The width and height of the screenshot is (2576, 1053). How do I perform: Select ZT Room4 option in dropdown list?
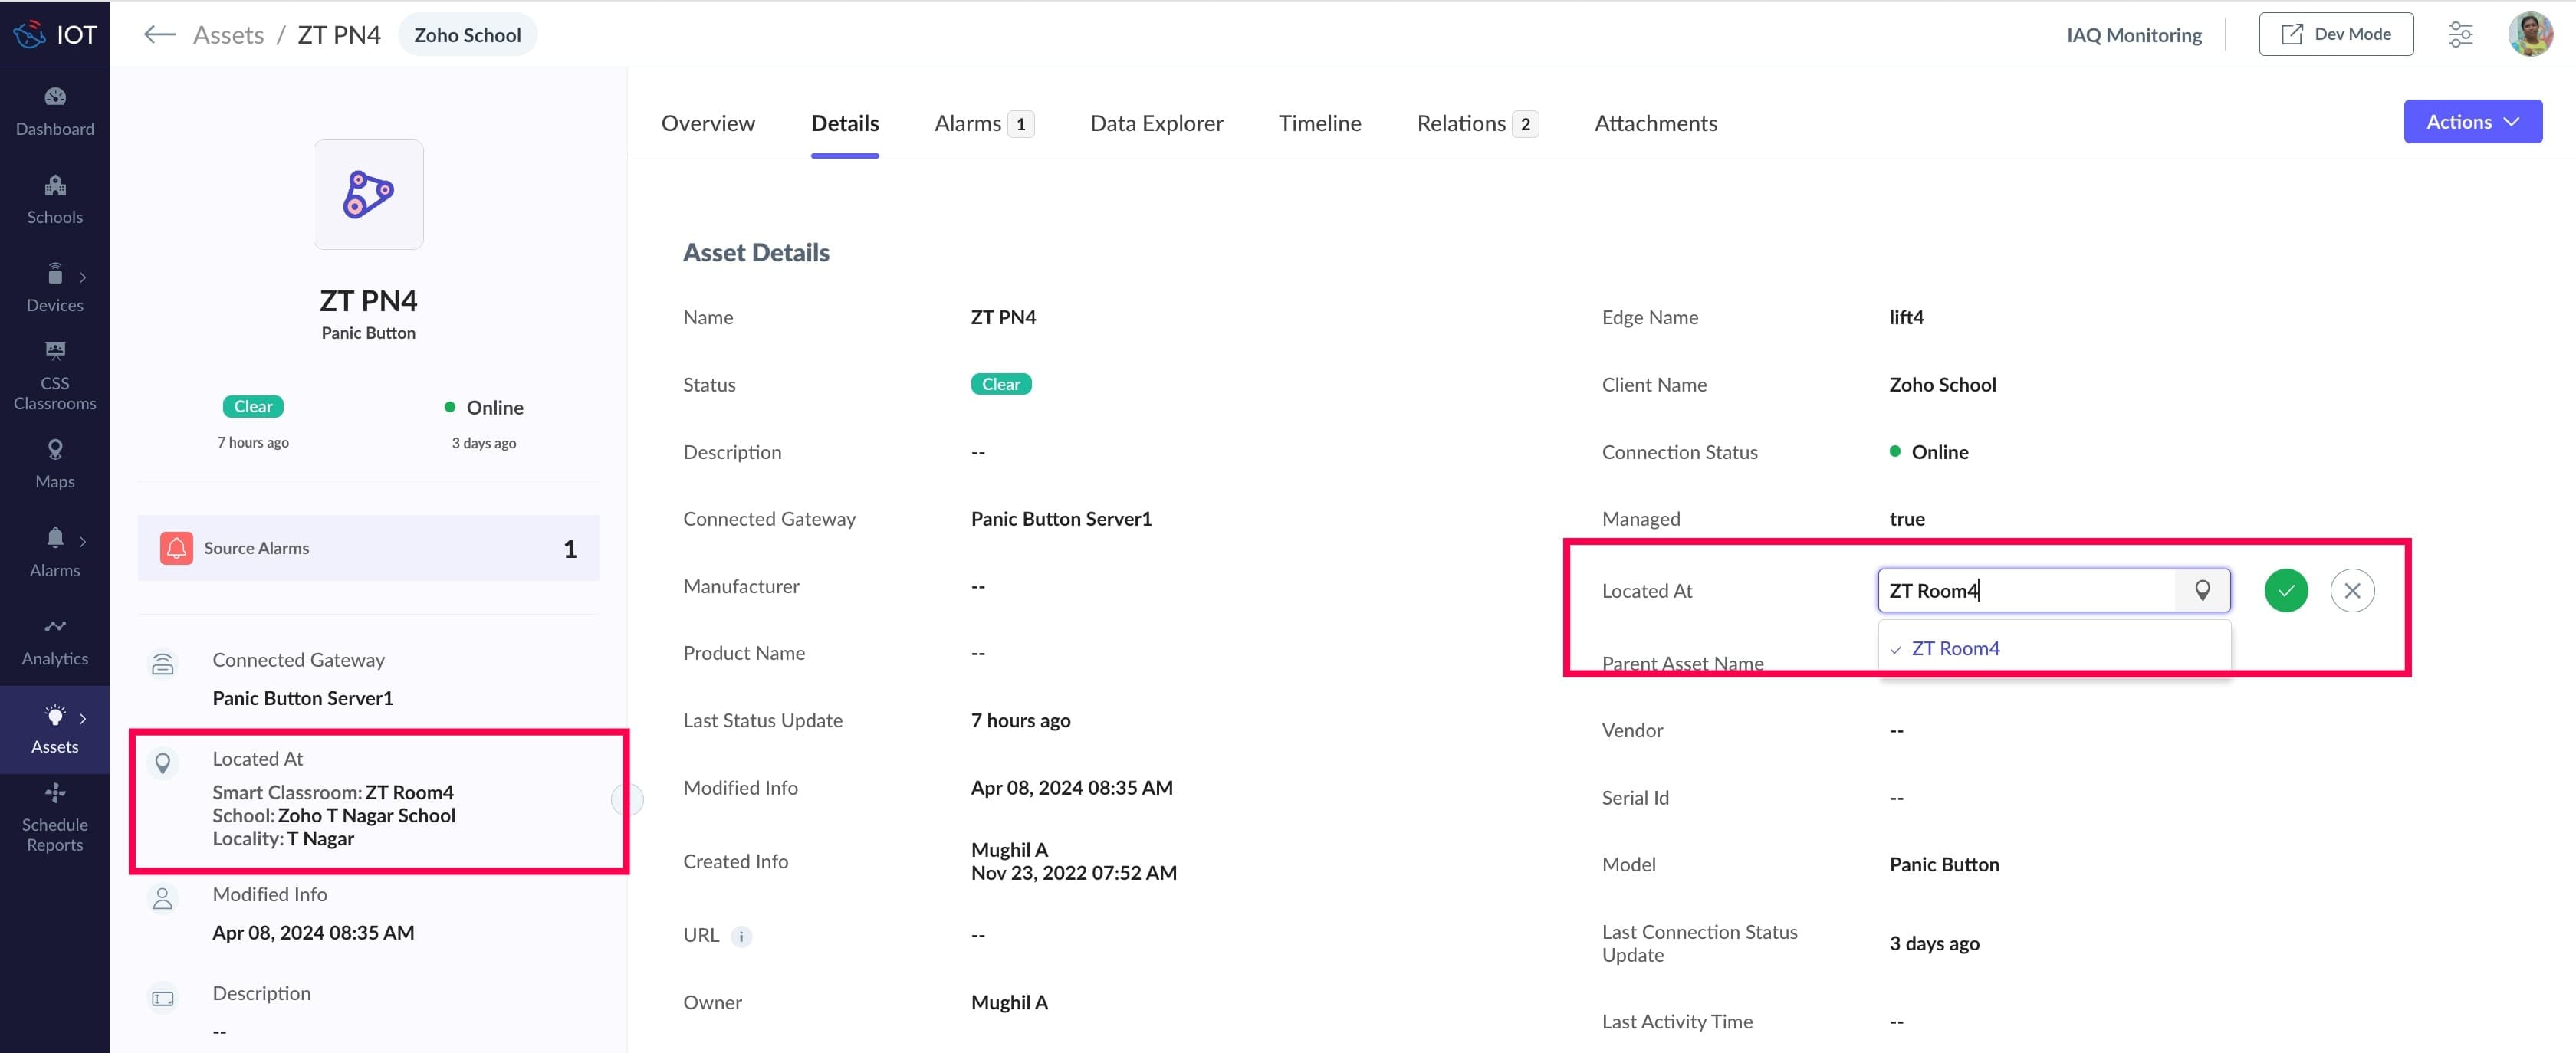pyautogui.click(x=1955, y=648)
